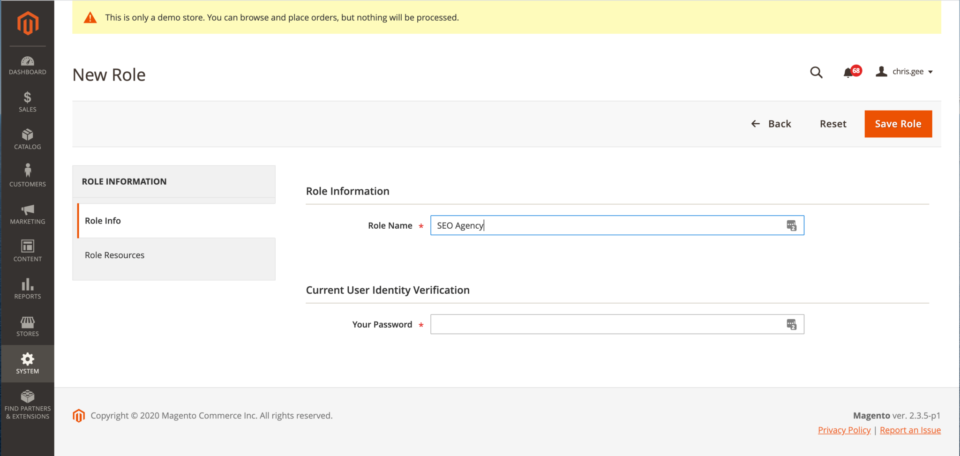Open the Marketing menu
Screen dimensions: 960x456
click(27, 214)
